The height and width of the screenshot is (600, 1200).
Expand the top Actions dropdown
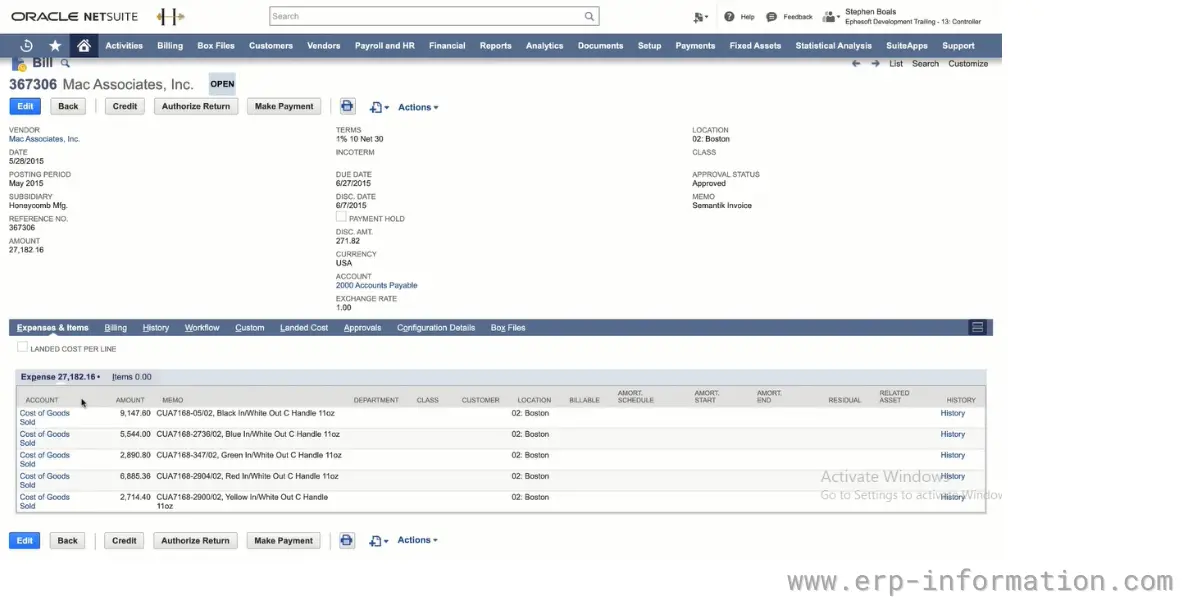coord(418,107)
